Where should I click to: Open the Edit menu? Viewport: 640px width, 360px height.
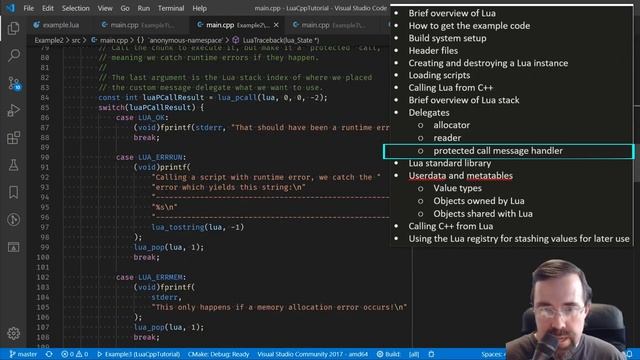coord(48,8)
